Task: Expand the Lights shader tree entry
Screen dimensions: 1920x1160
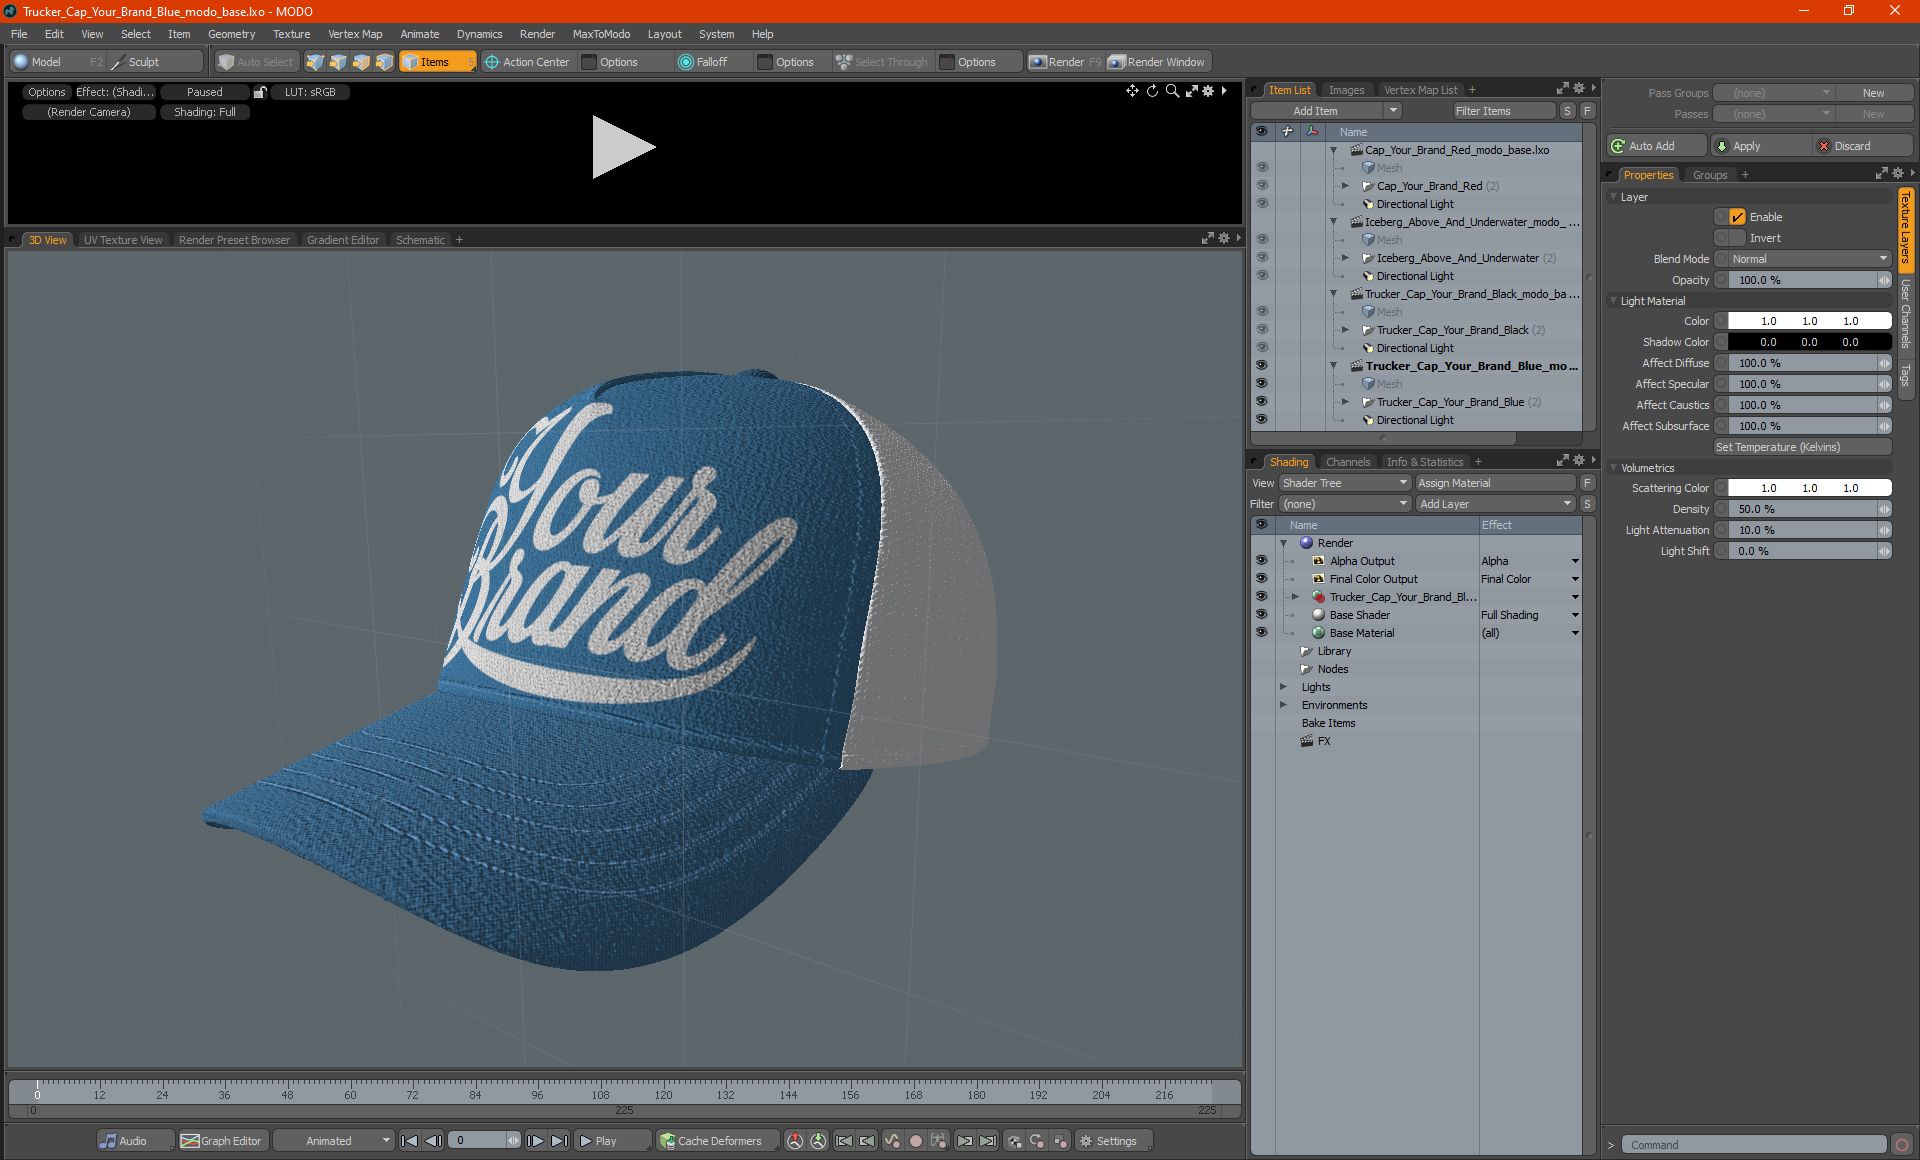Action: tap(1283, 687)
